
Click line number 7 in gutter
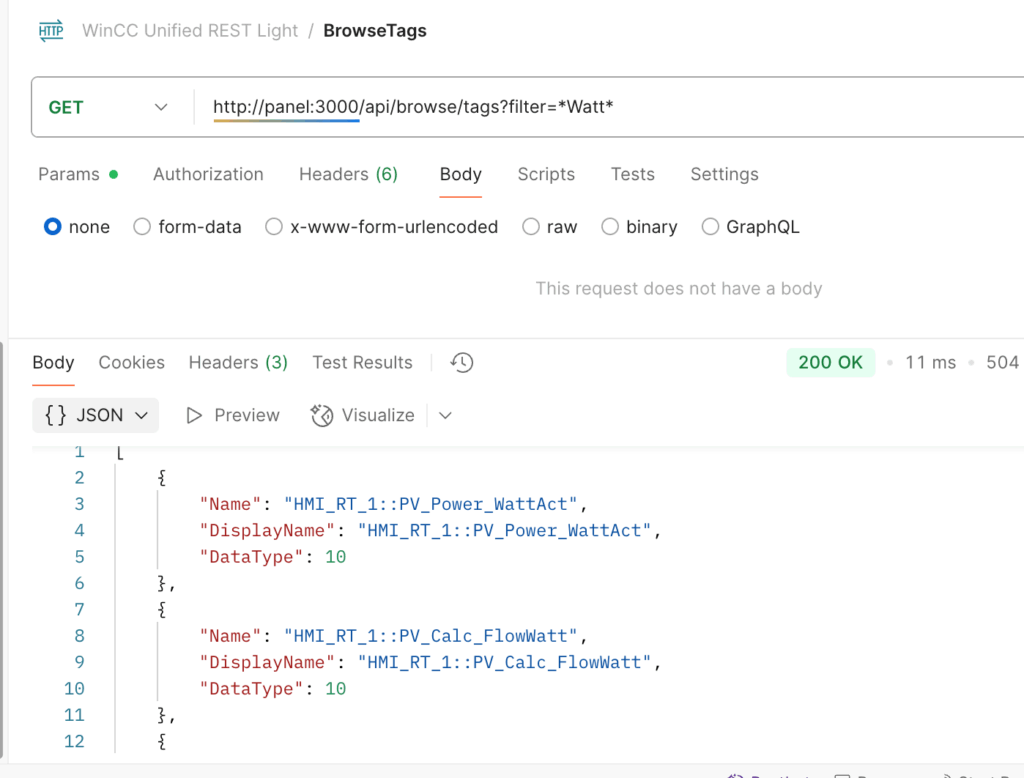[x=79, y=610]
